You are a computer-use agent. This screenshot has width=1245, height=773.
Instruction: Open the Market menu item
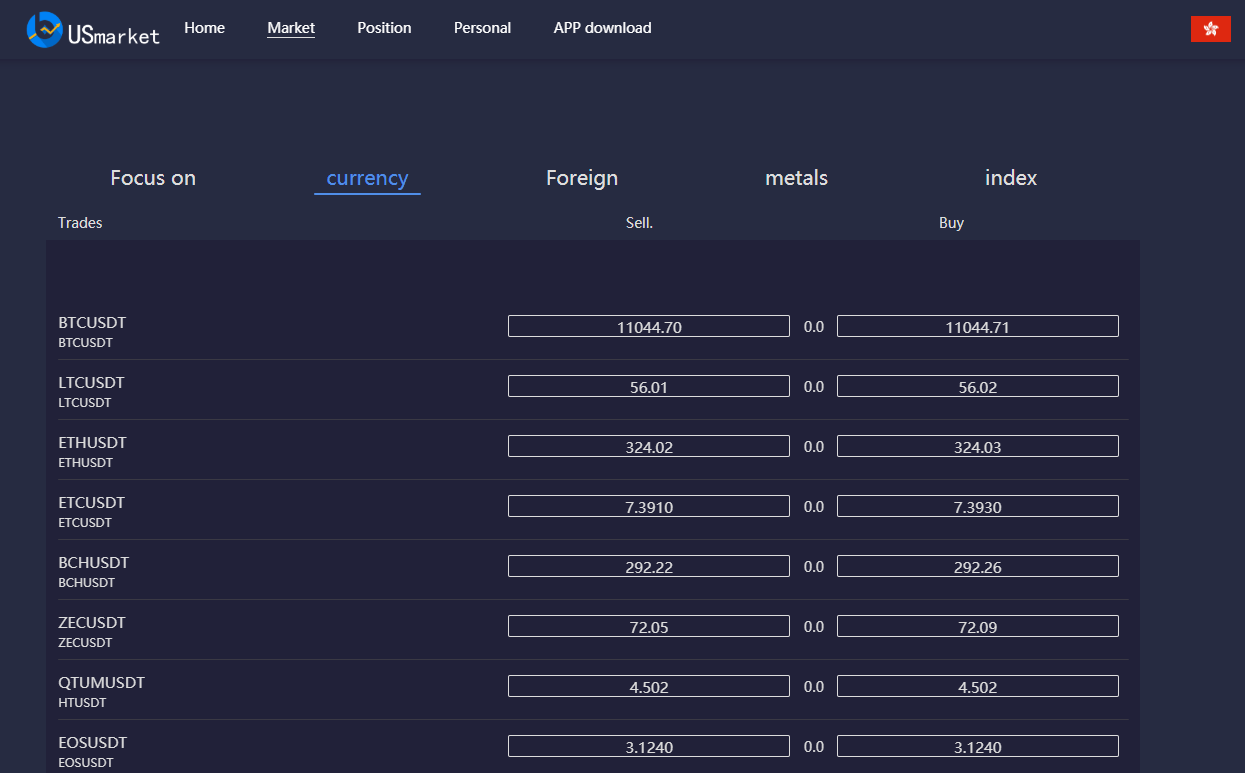coord(291,28)
